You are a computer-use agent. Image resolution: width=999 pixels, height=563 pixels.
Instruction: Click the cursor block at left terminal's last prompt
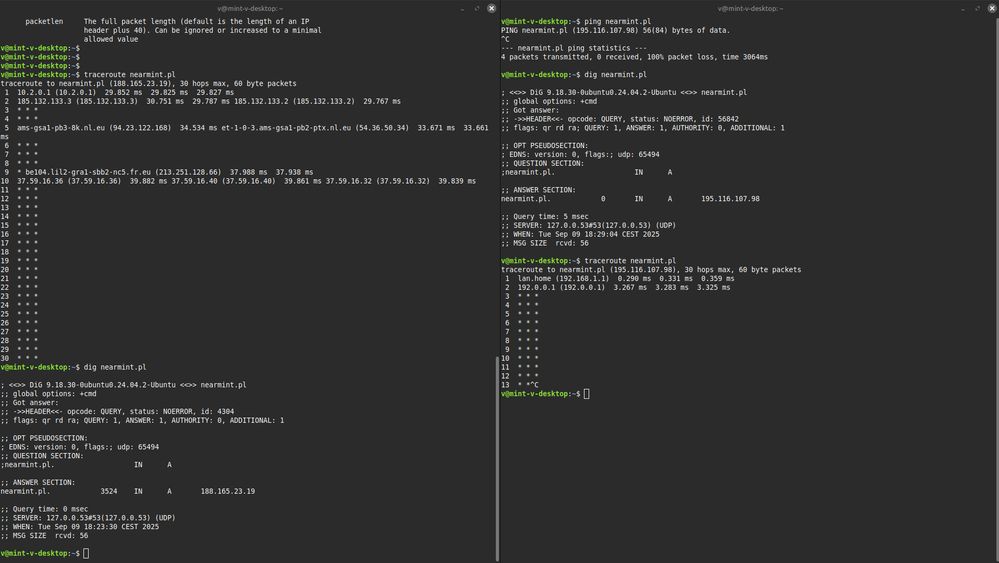pos(87,553)
